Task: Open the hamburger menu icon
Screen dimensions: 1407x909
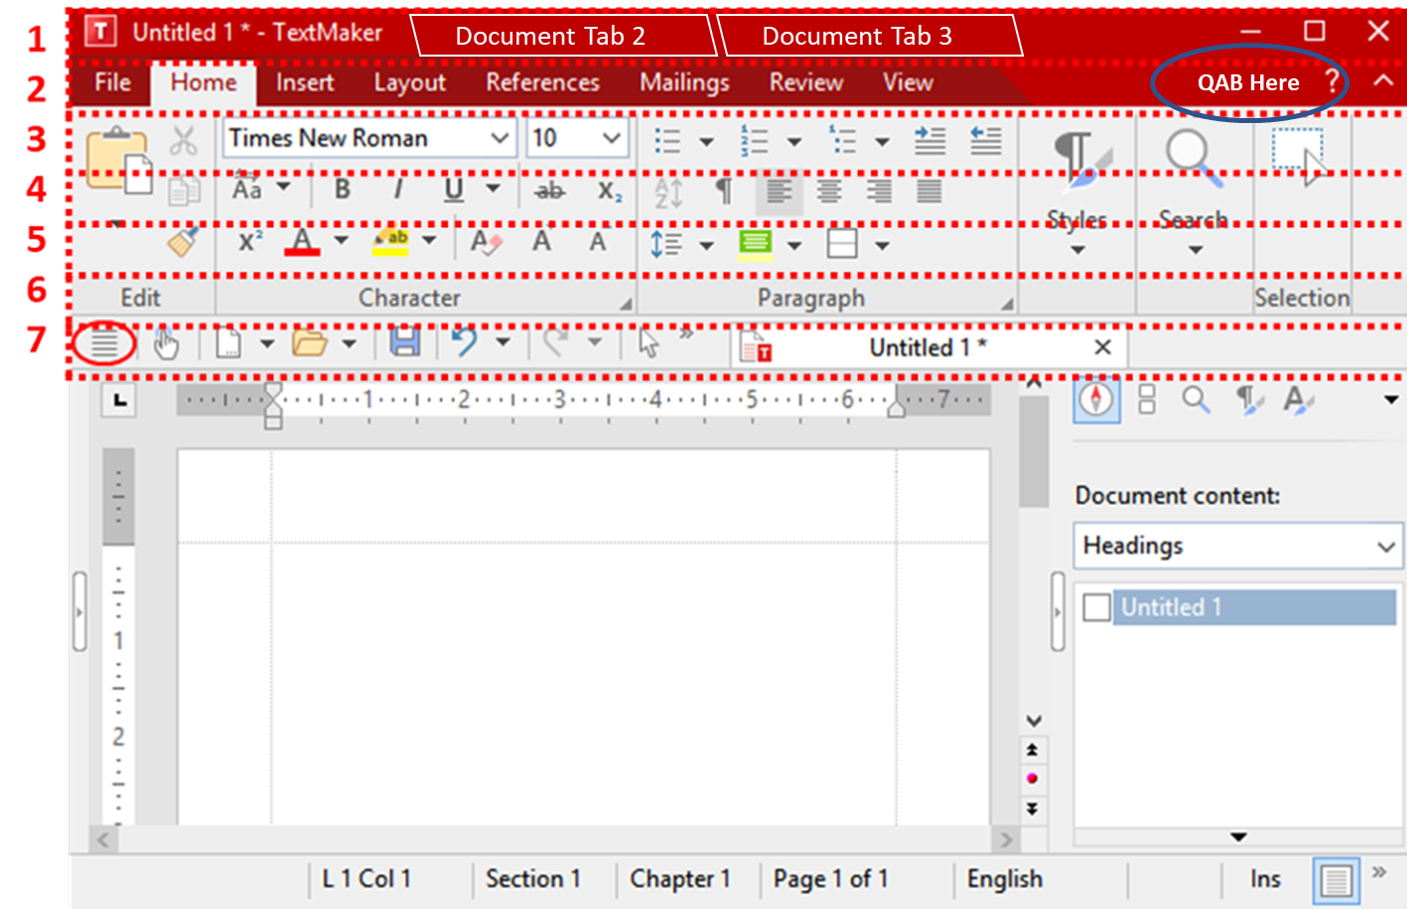Action: point(104,344)
